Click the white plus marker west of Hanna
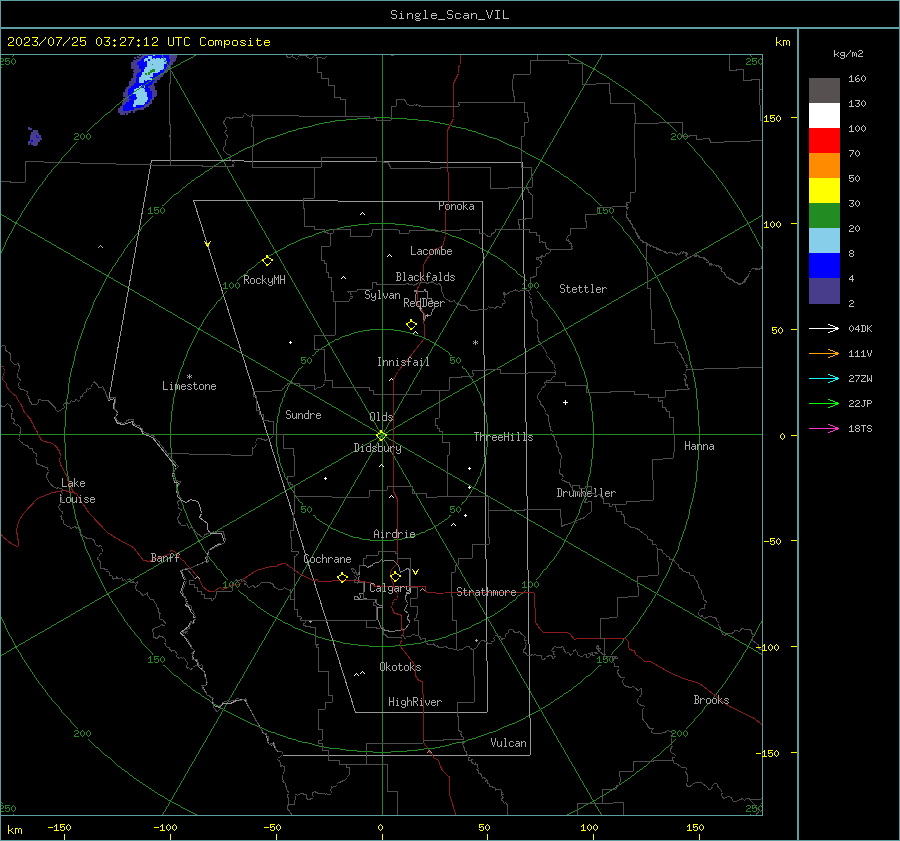This screenshot has height=841, width=900. pos(565,402)
